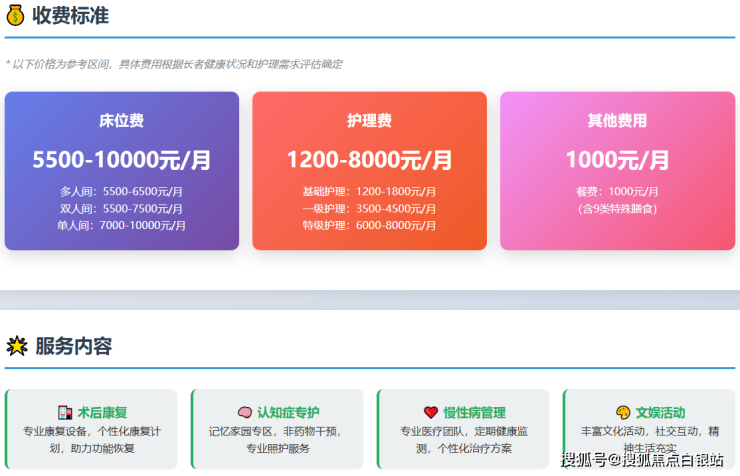Click the 术后康复 rehabilitation device icon
This screenshot has height=476, width=740.
click(65, 412)
